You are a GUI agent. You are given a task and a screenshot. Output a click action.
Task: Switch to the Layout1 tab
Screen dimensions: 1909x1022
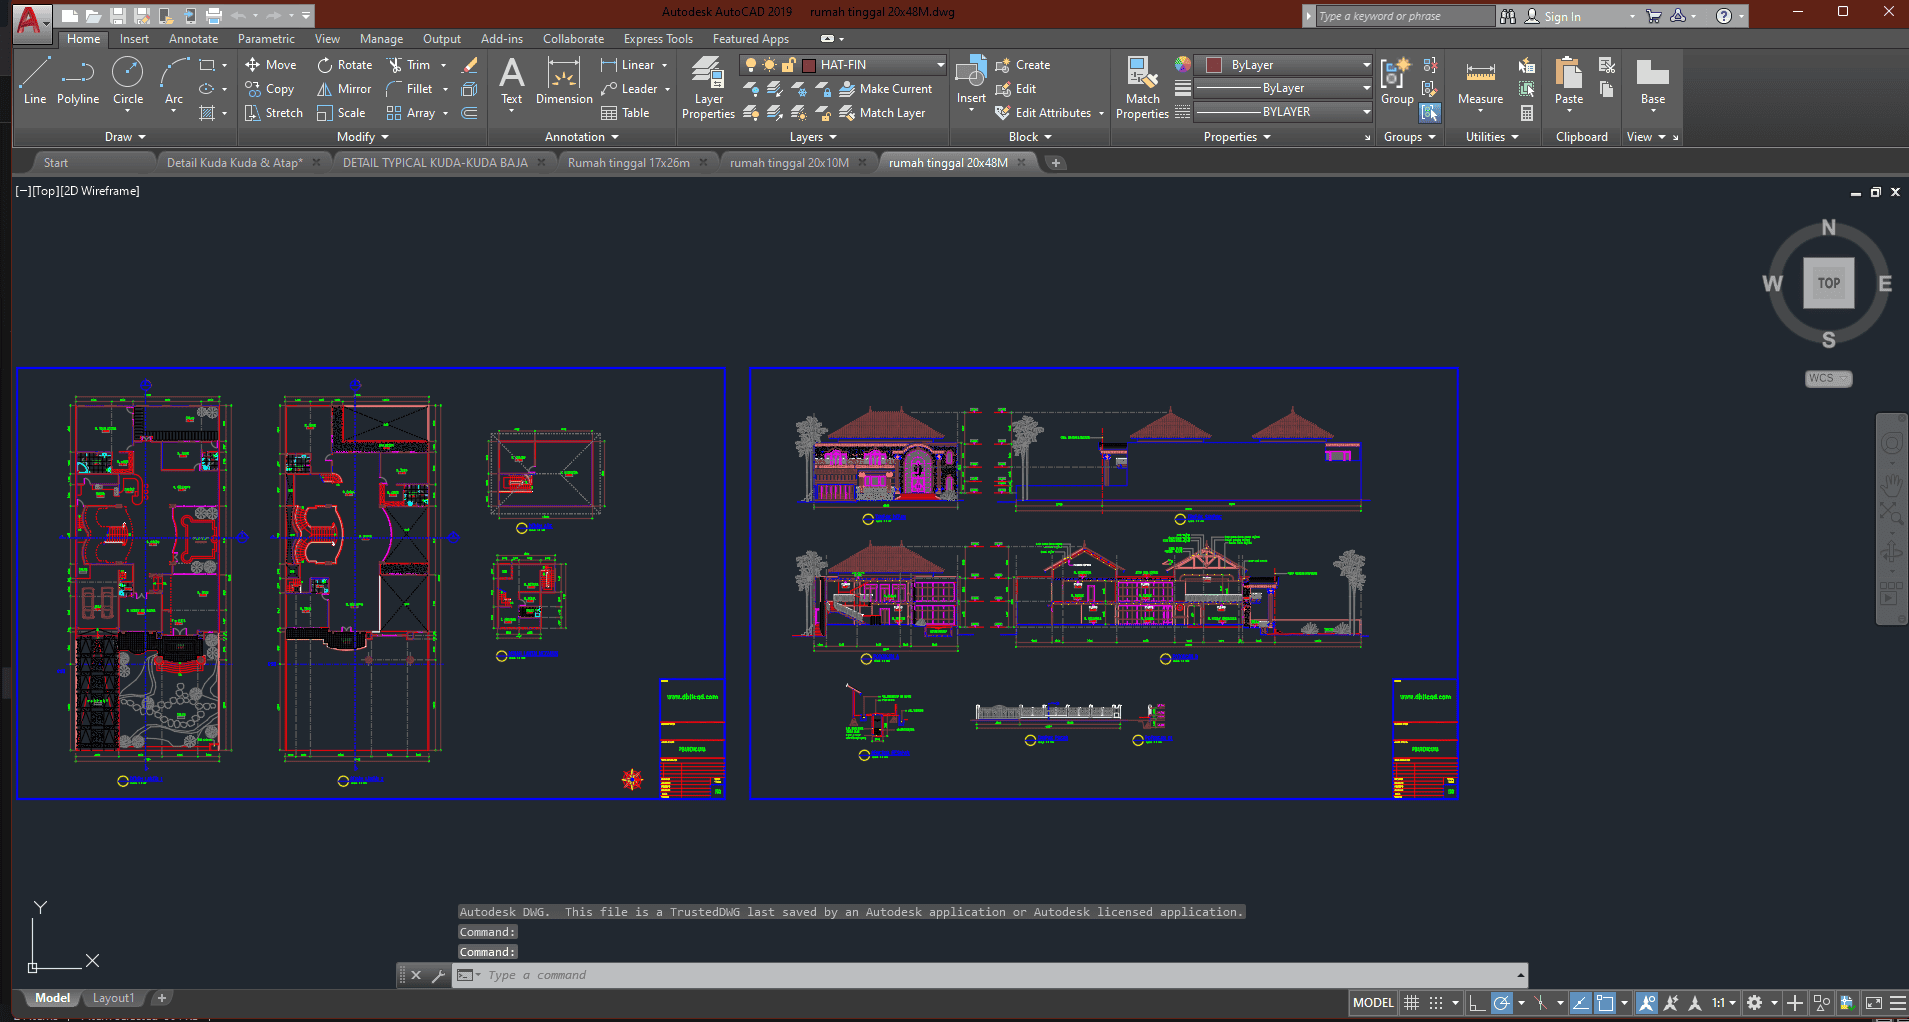point(113,998)
